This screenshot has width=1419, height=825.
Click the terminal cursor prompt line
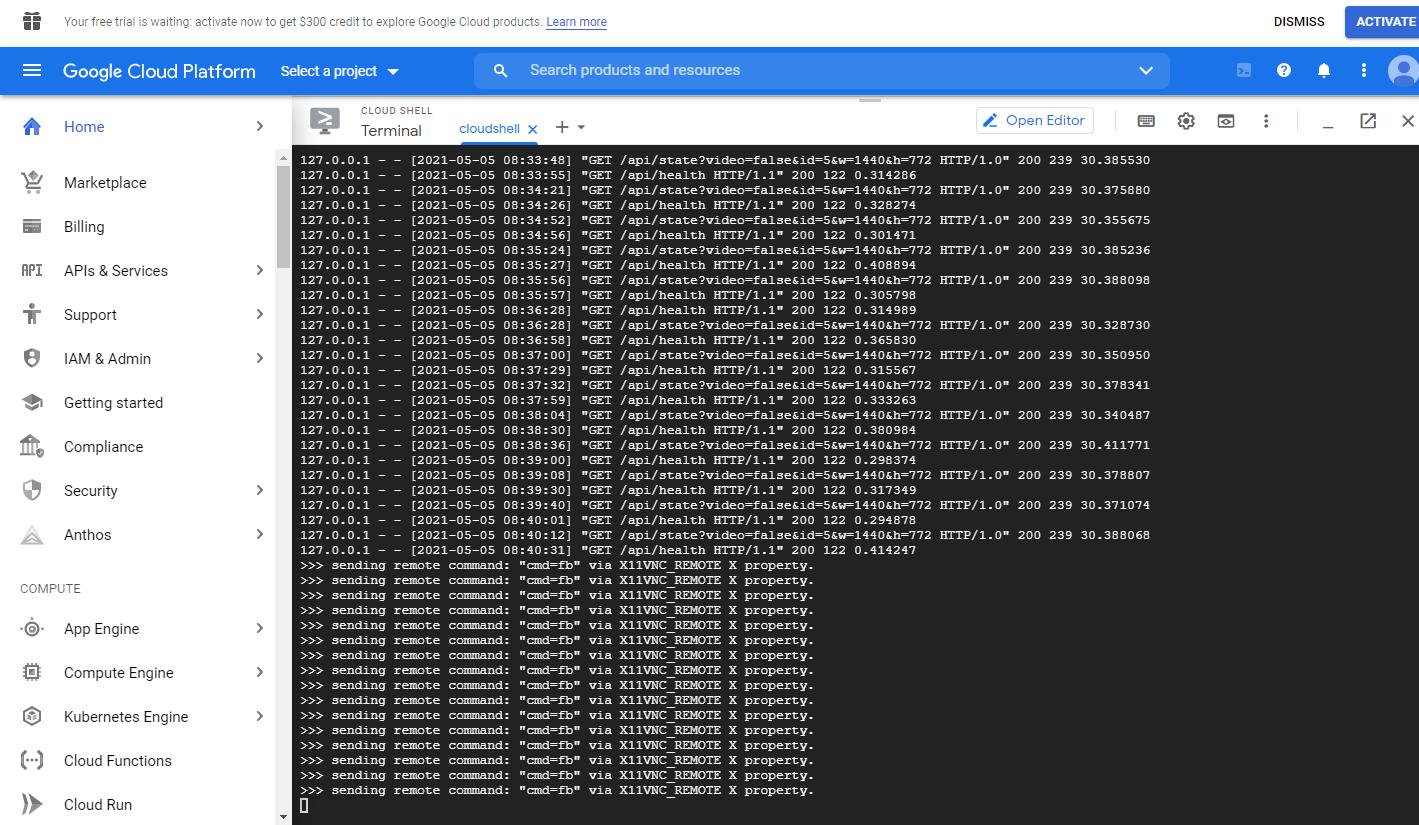304,805
